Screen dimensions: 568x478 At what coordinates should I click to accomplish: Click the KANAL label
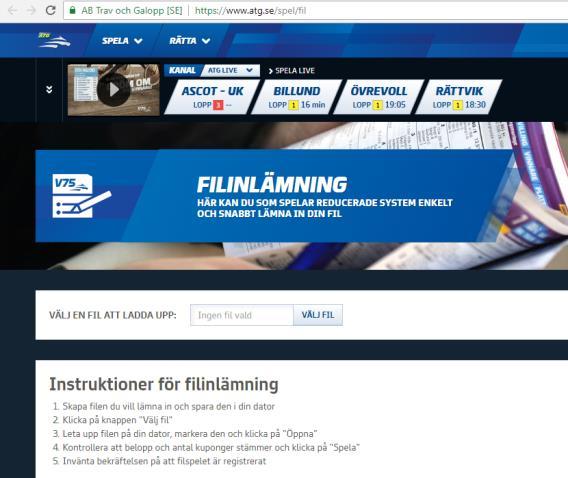point(182,70)
